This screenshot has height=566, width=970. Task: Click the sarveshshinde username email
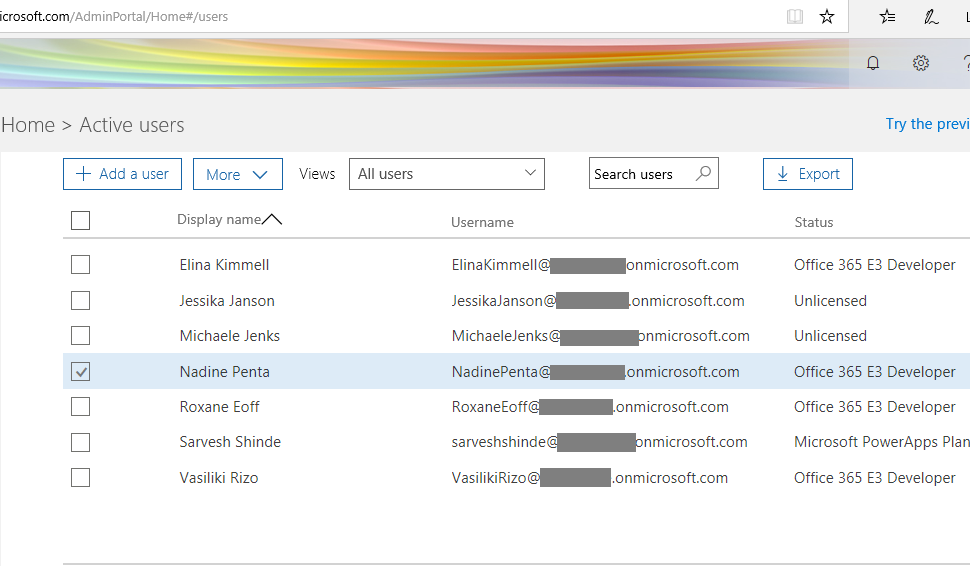pyautogui.click(x=599, y=442)
